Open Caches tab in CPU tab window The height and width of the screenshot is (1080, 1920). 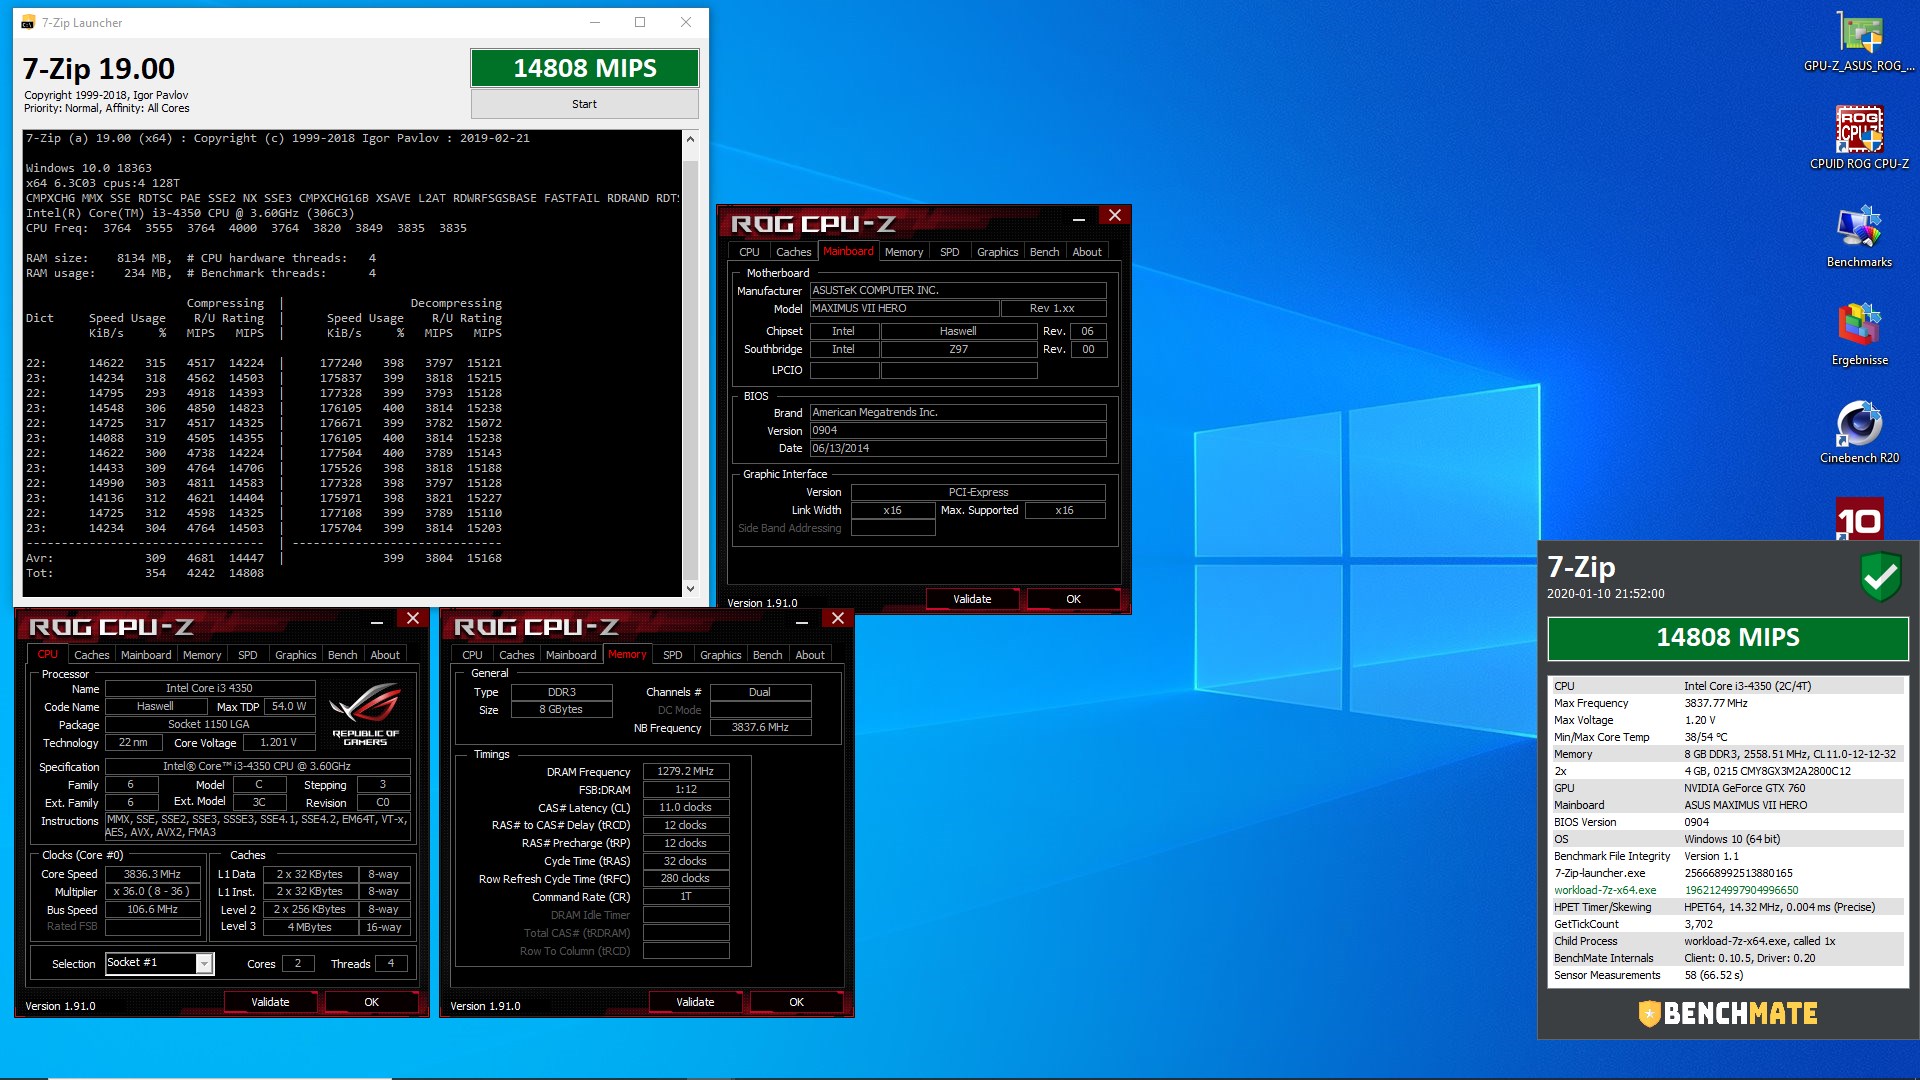91,655
